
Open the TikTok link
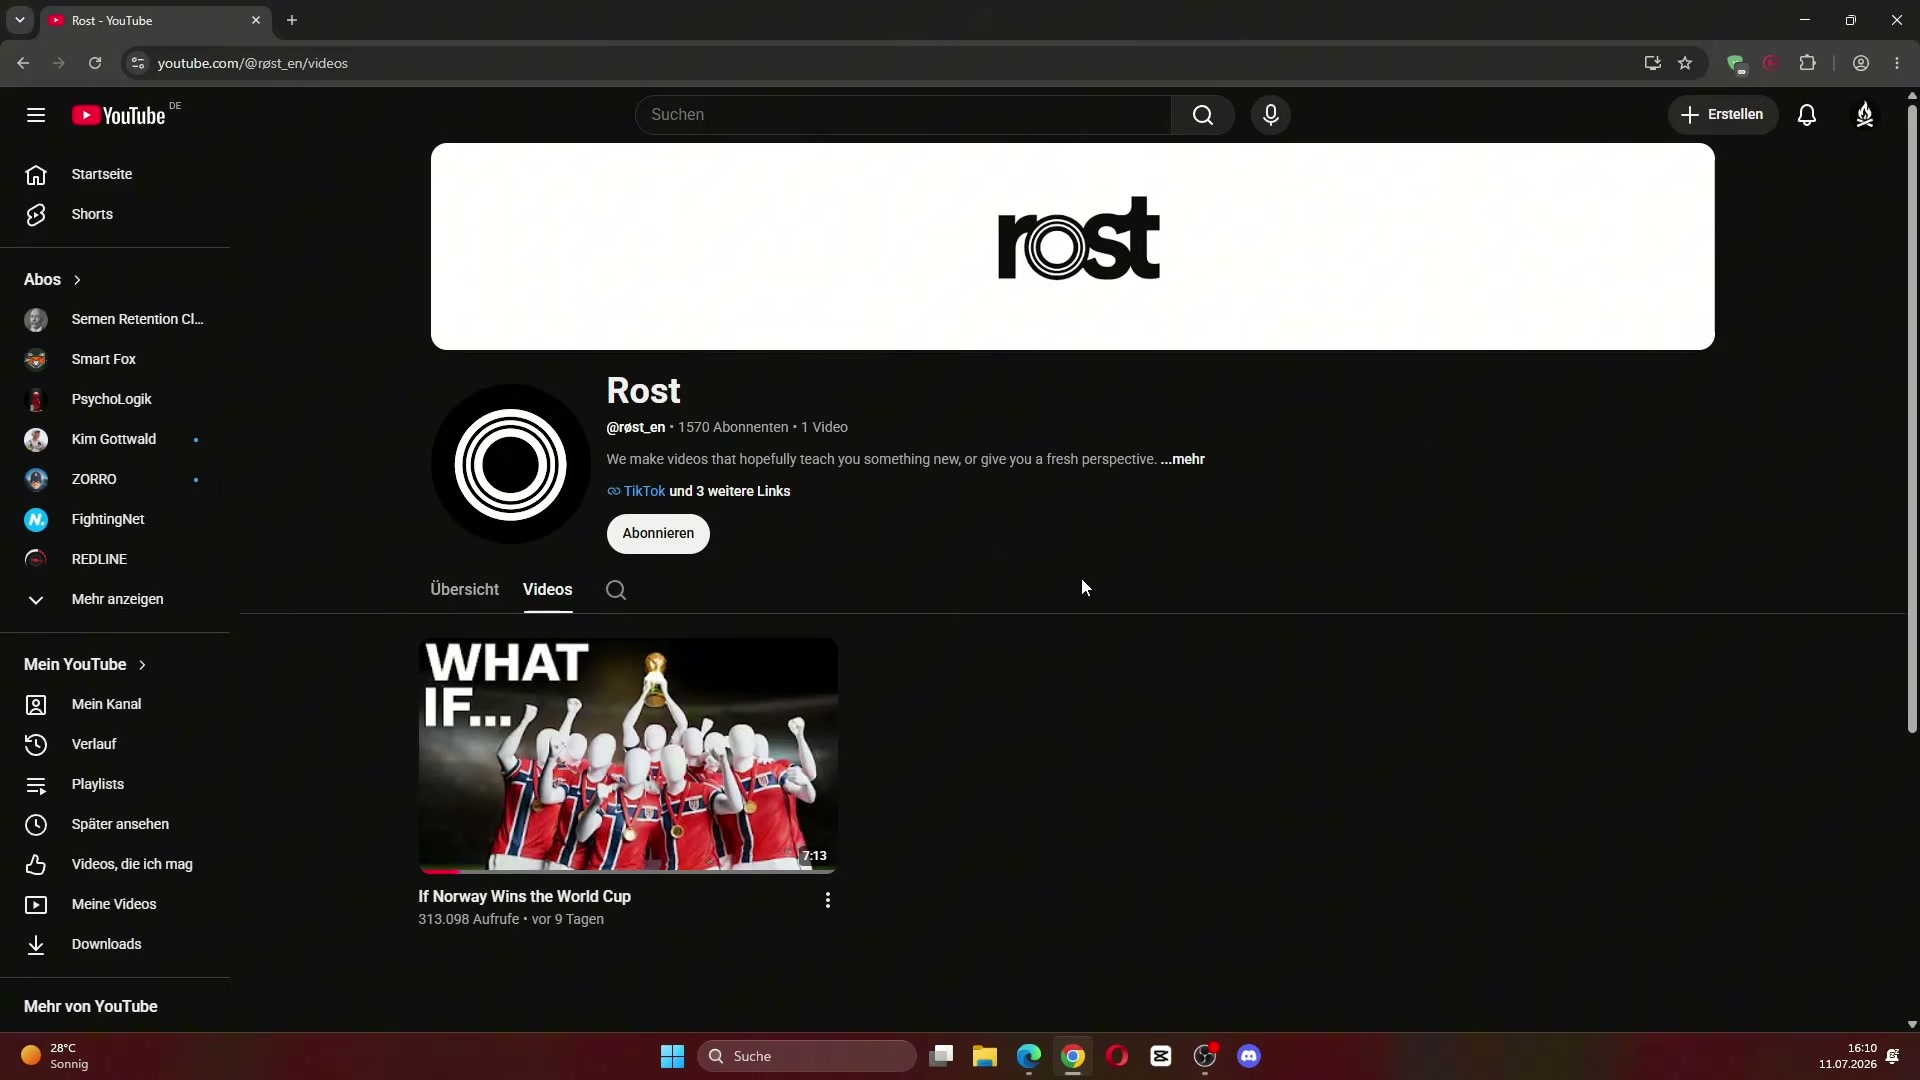click(x=644, y=491)
